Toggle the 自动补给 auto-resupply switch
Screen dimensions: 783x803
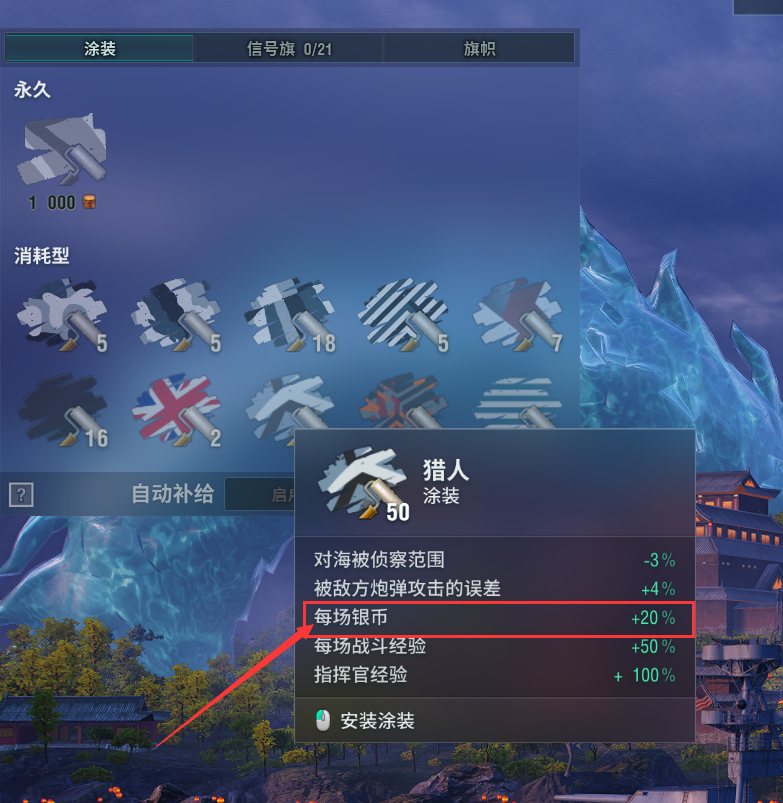(260, 494)
